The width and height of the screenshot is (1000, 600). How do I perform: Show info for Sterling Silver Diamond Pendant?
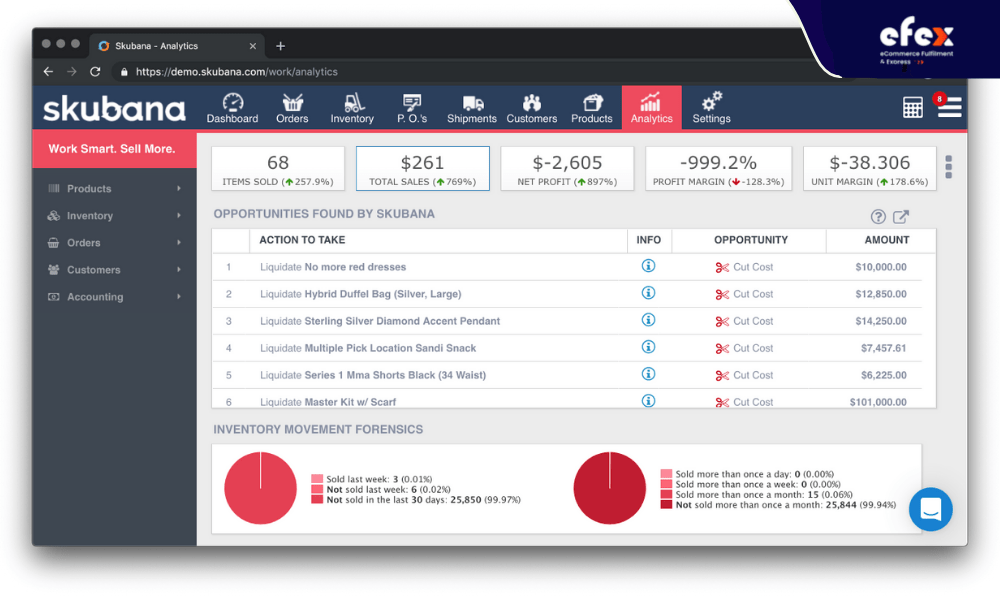tap(648, 320)
